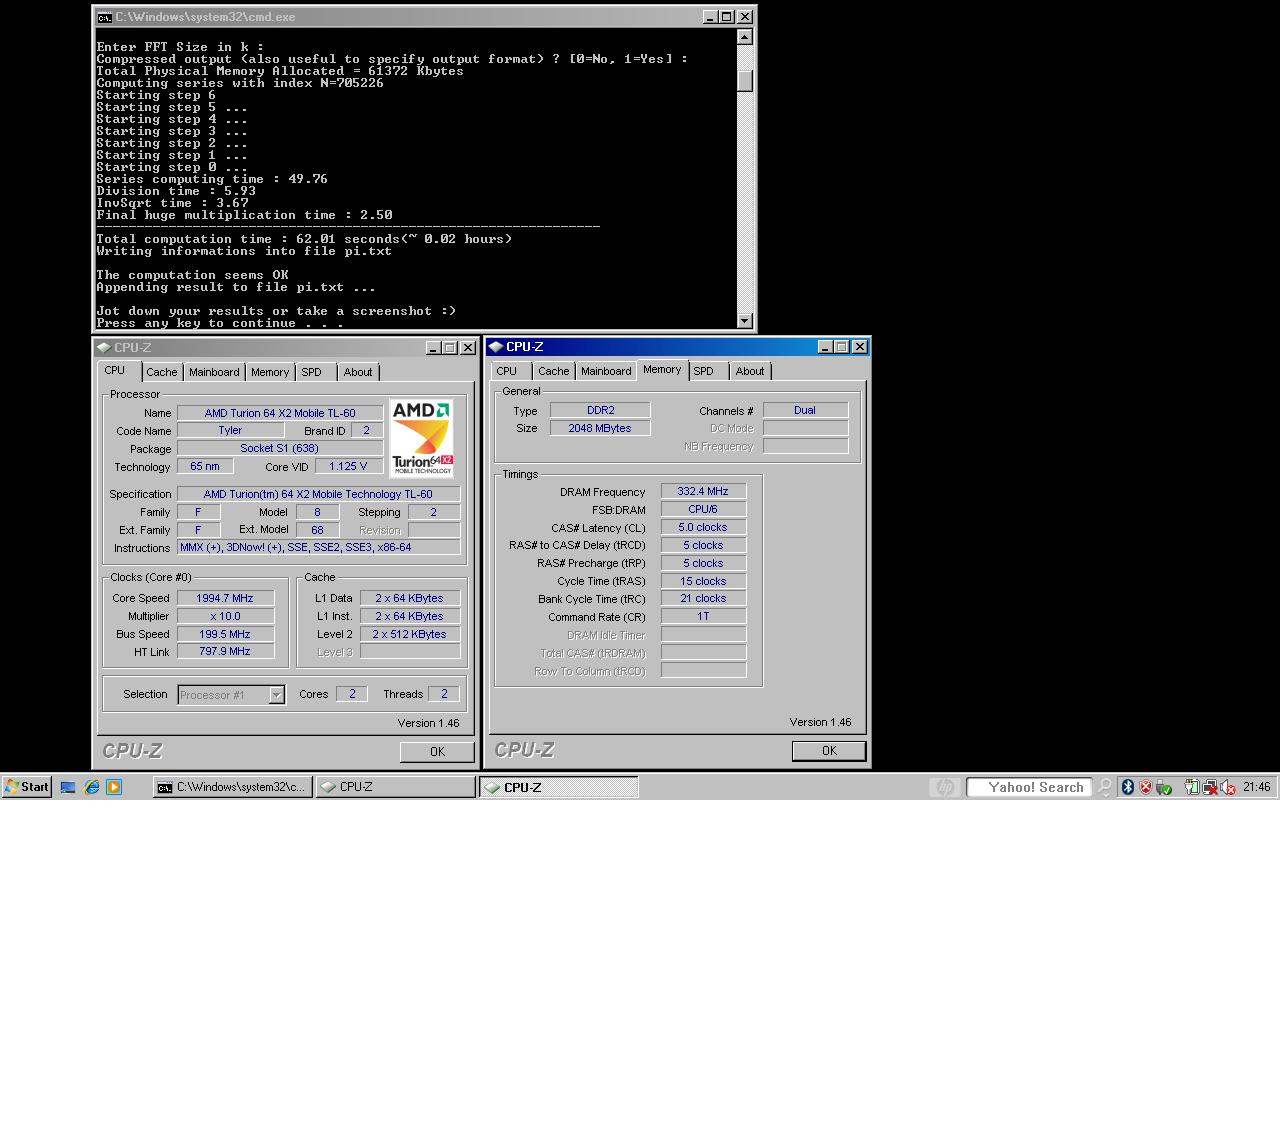Open Windows Media Player quick launch icon

[x=114, y=787]
